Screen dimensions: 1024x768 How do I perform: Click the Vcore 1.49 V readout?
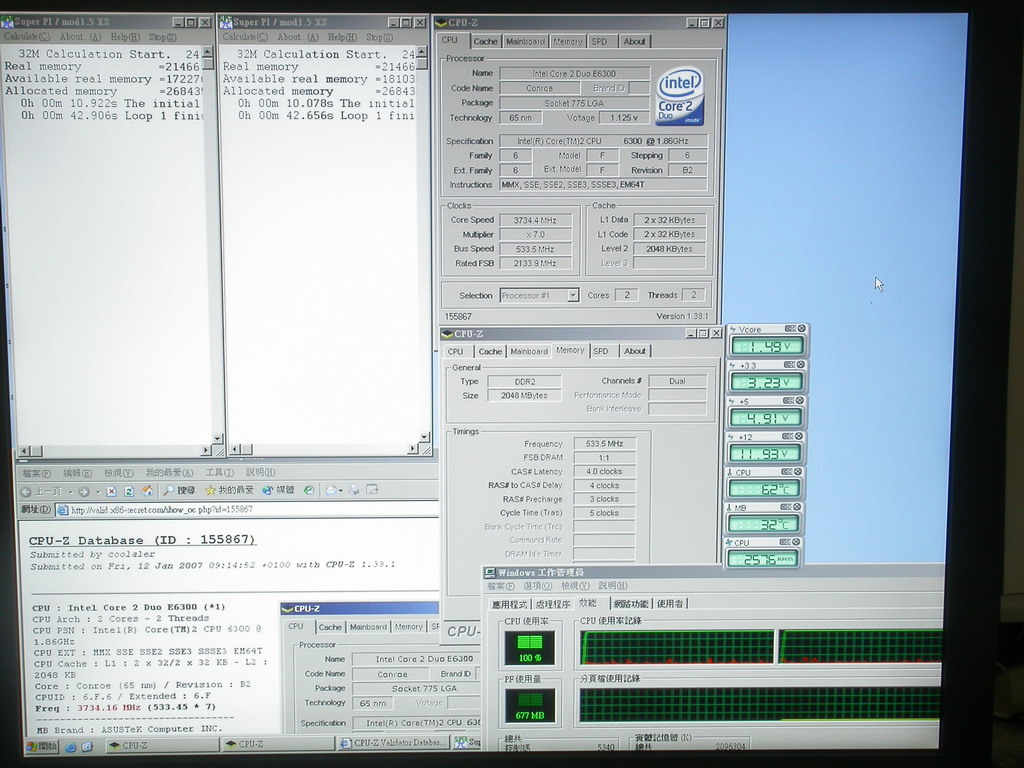pyautogui.click(x=767, y=346)
